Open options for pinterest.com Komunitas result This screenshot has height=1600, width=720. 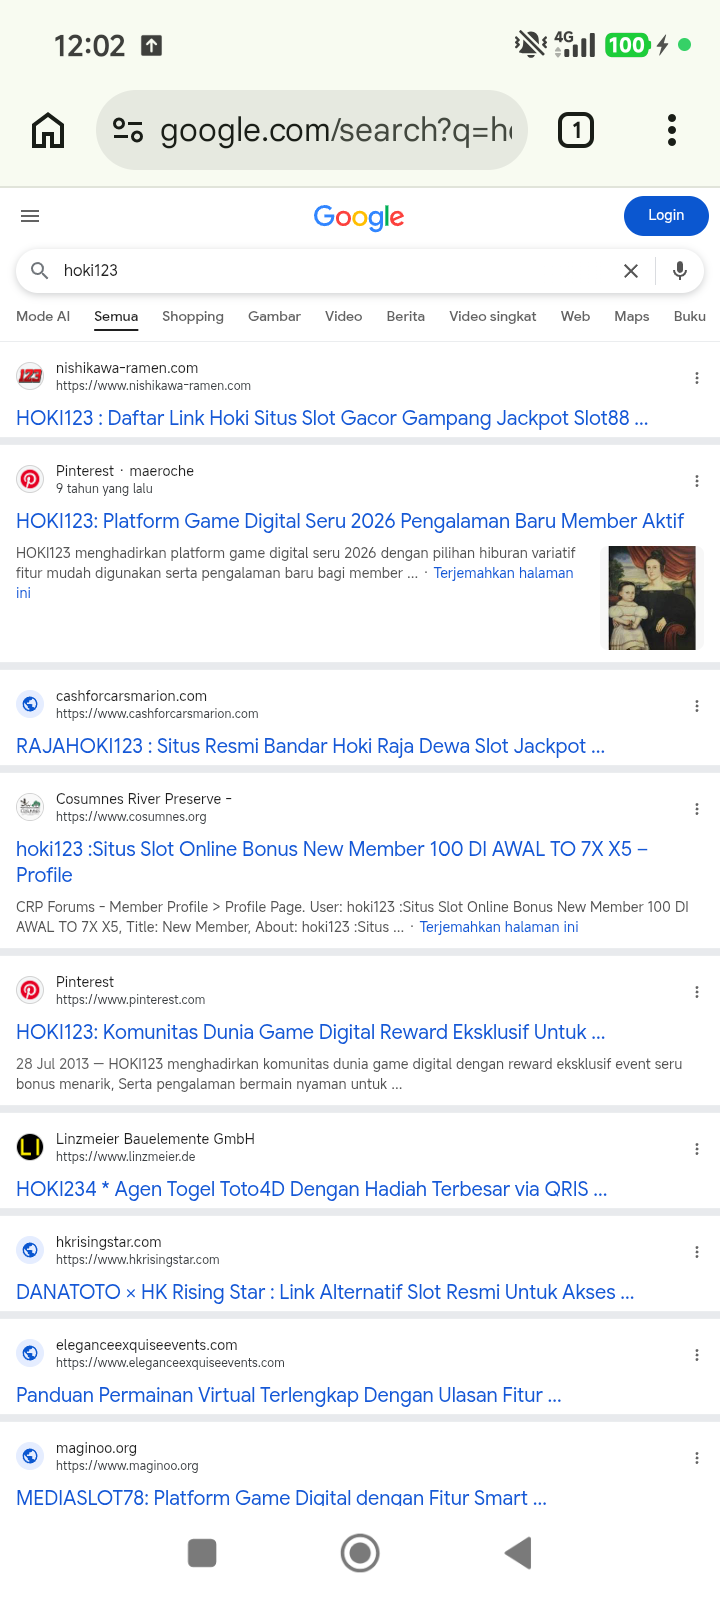coord(697,992)
